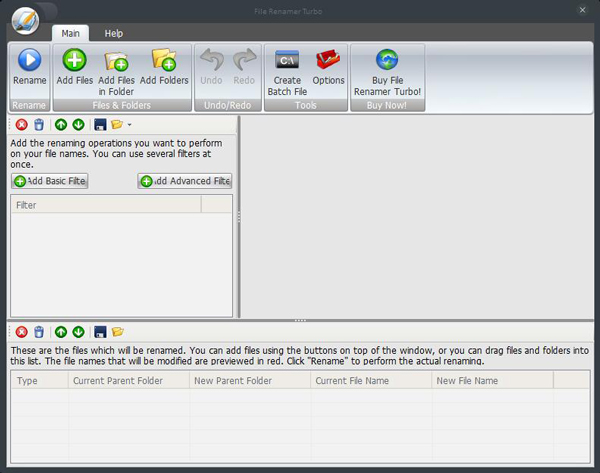This screenshot has width=600, height=473.
Task: Clear filters with trash bin icon
Action: (x=39, y=125)
